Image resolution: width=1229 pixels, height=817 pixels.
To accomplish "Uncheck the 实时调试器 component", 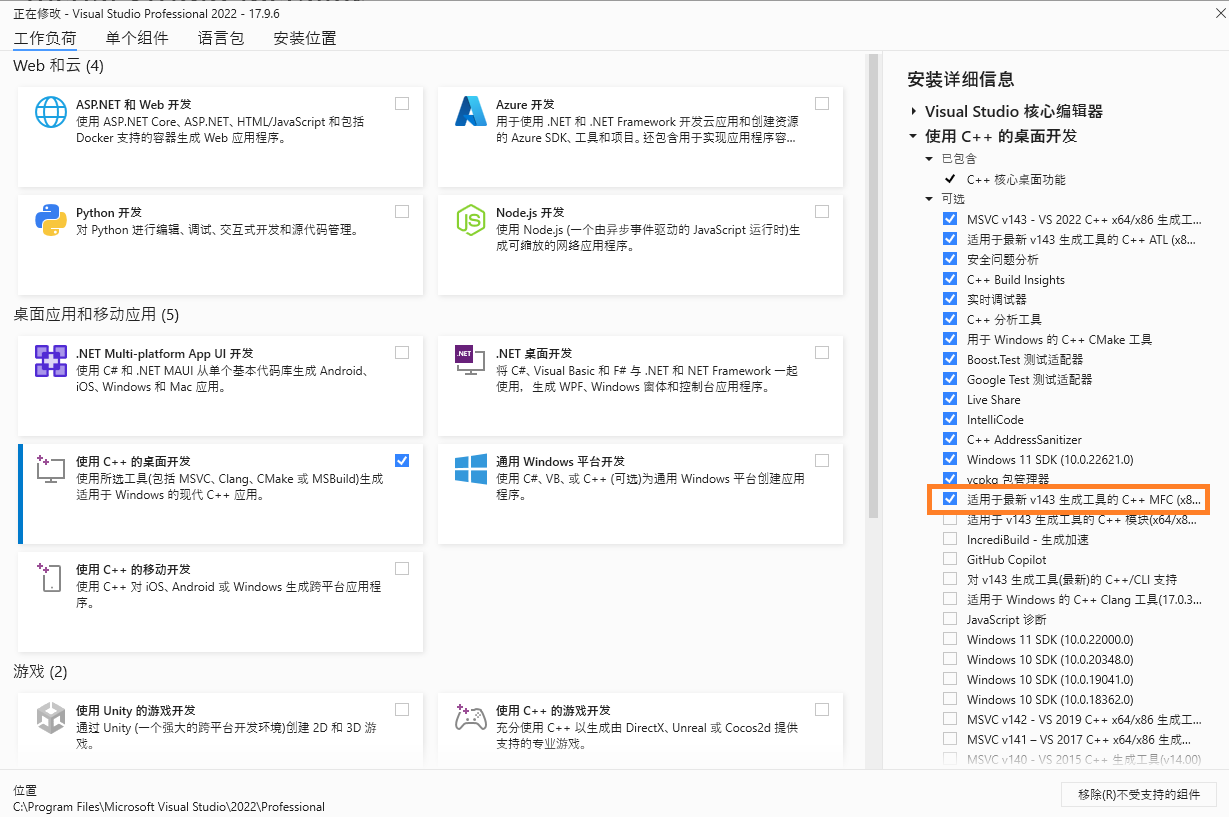I will coord(949,299).
